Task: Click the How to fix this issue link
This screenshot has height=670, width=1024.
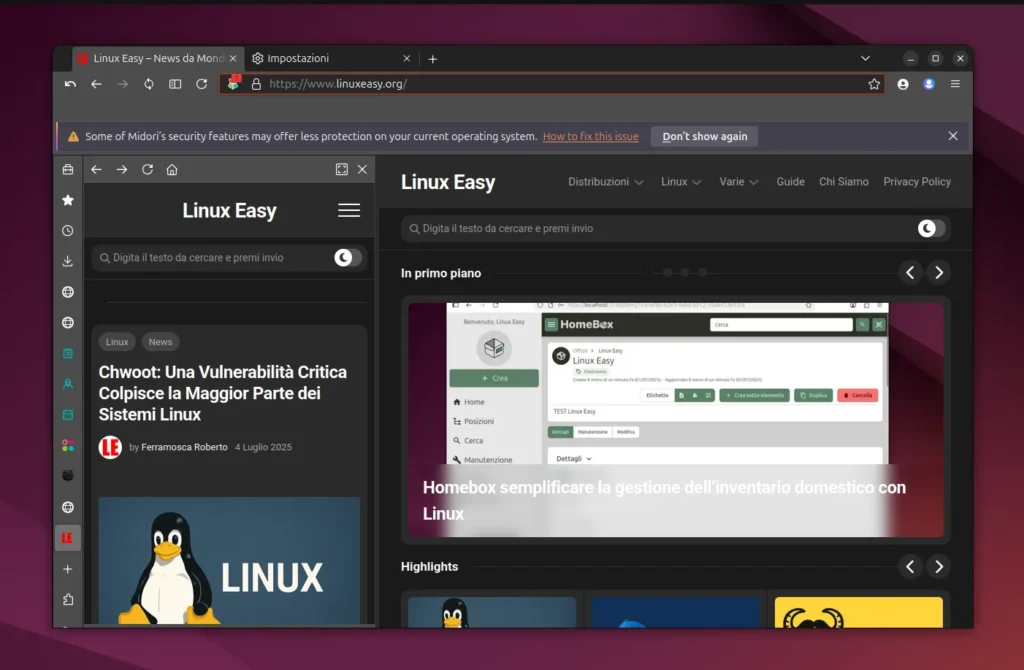Action: tap(590, 136)
